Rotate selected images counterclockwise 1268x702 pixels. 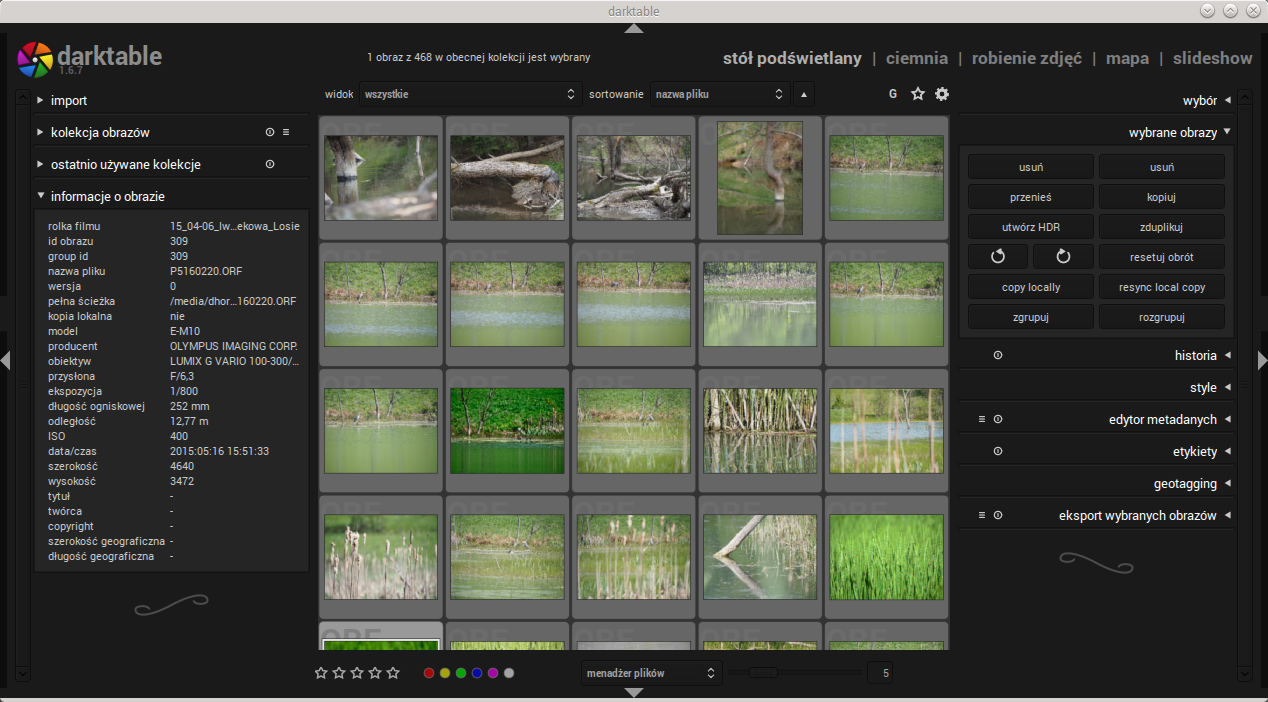(998, 257)
